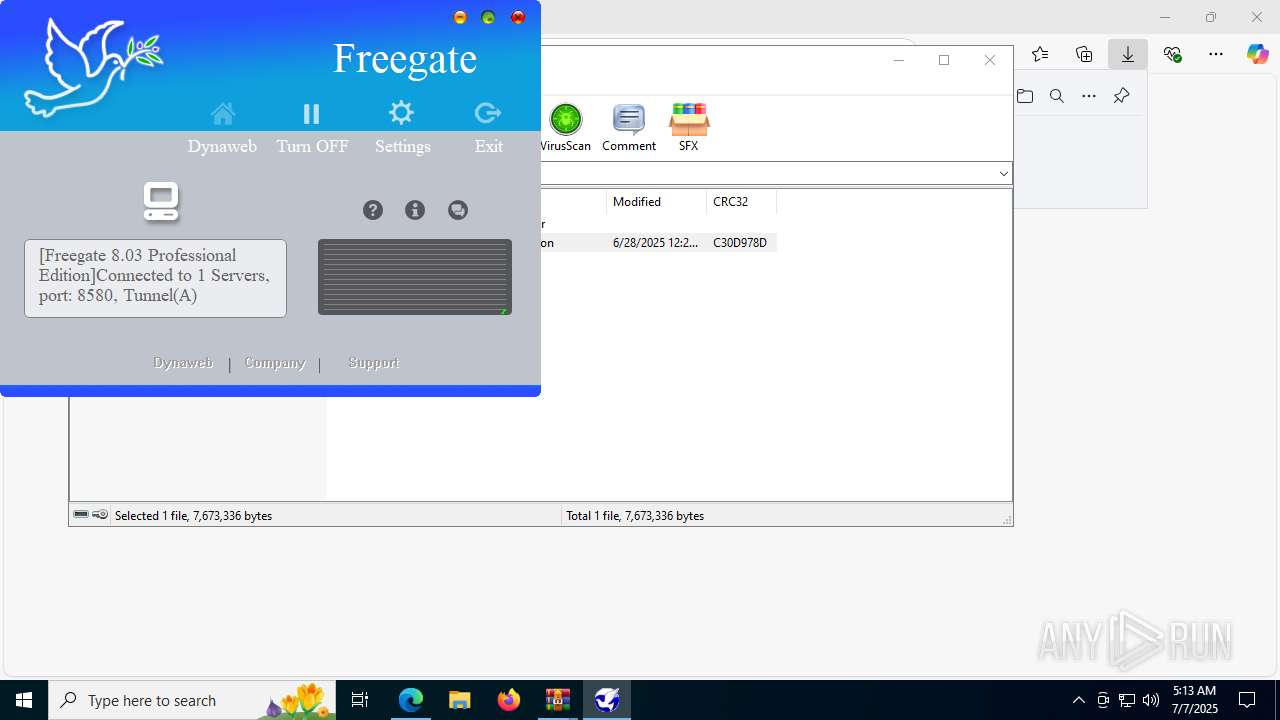Open Edge Browser essentials icon

[1172, 54]
